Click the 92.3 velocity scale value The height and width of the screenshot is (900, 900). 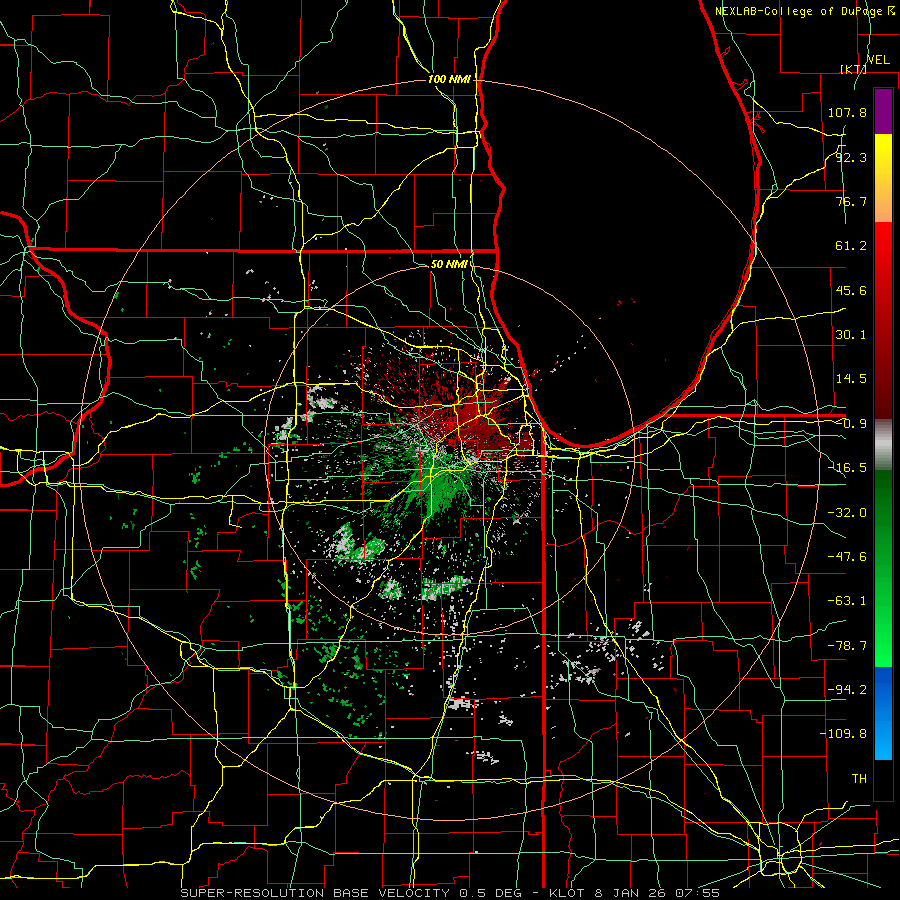pyautogui.click(x=851, y=157)
